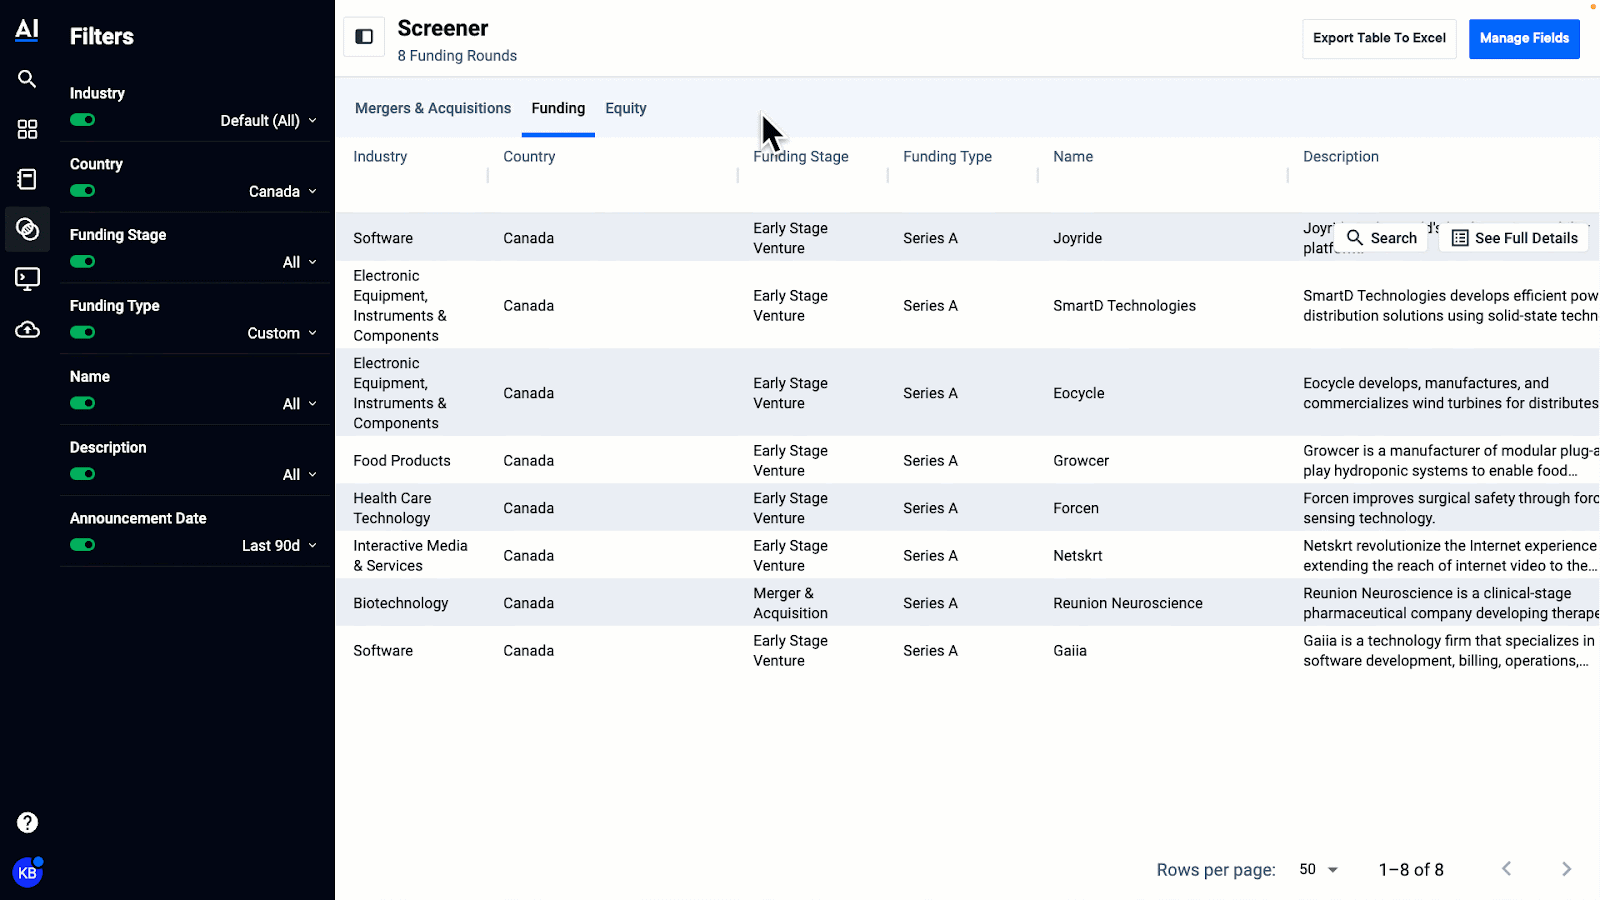Click Export Table To Excel button
This screenshot has width=1600, height=900.
1379,38
